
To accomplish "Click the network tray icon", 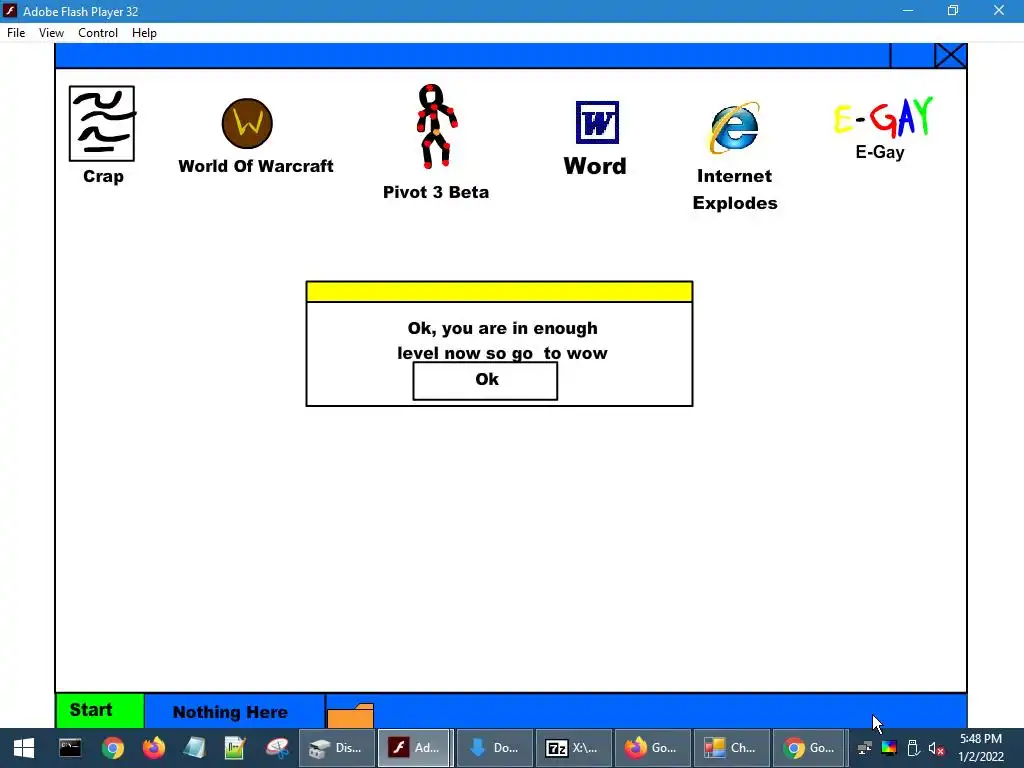I will [x=865, y=748].
